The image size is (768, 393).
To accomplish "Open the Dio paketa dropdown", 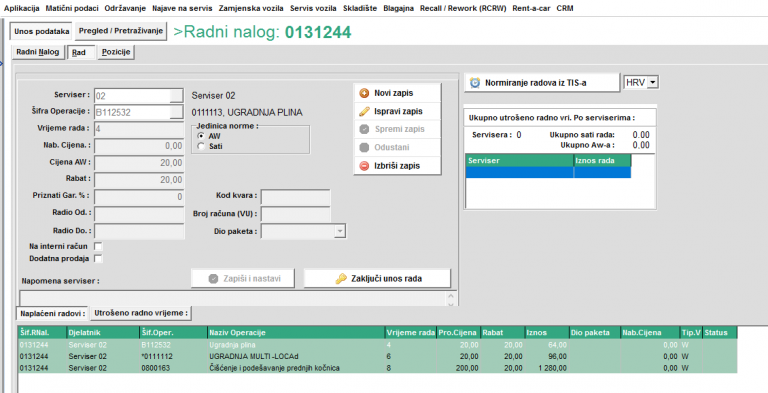I will coord(340,231).
